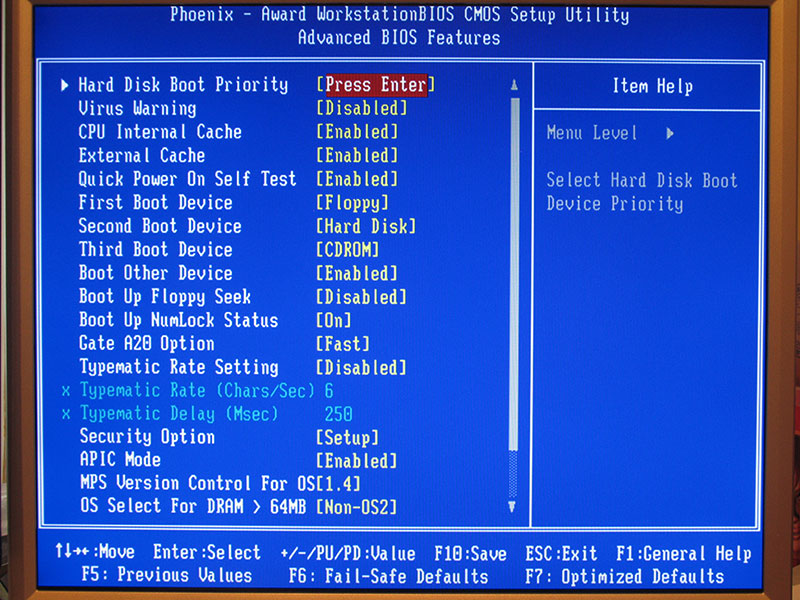Select the First Boot Device label

(156, 203)
